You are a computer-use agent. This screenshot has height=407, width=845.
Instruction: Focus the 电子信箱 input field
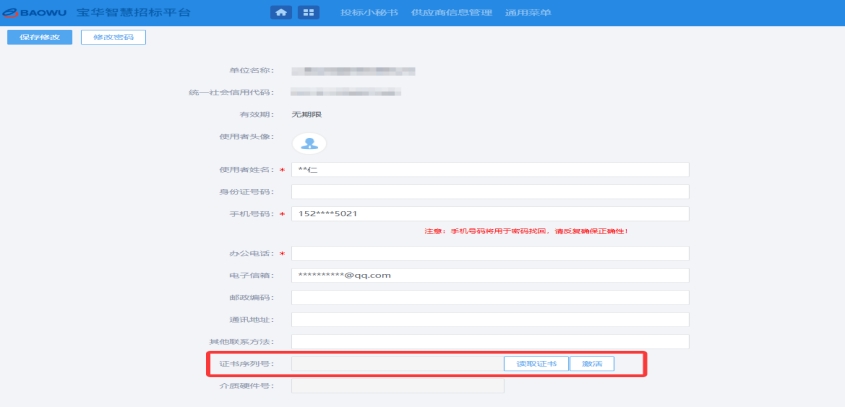(x=490, y=275)
